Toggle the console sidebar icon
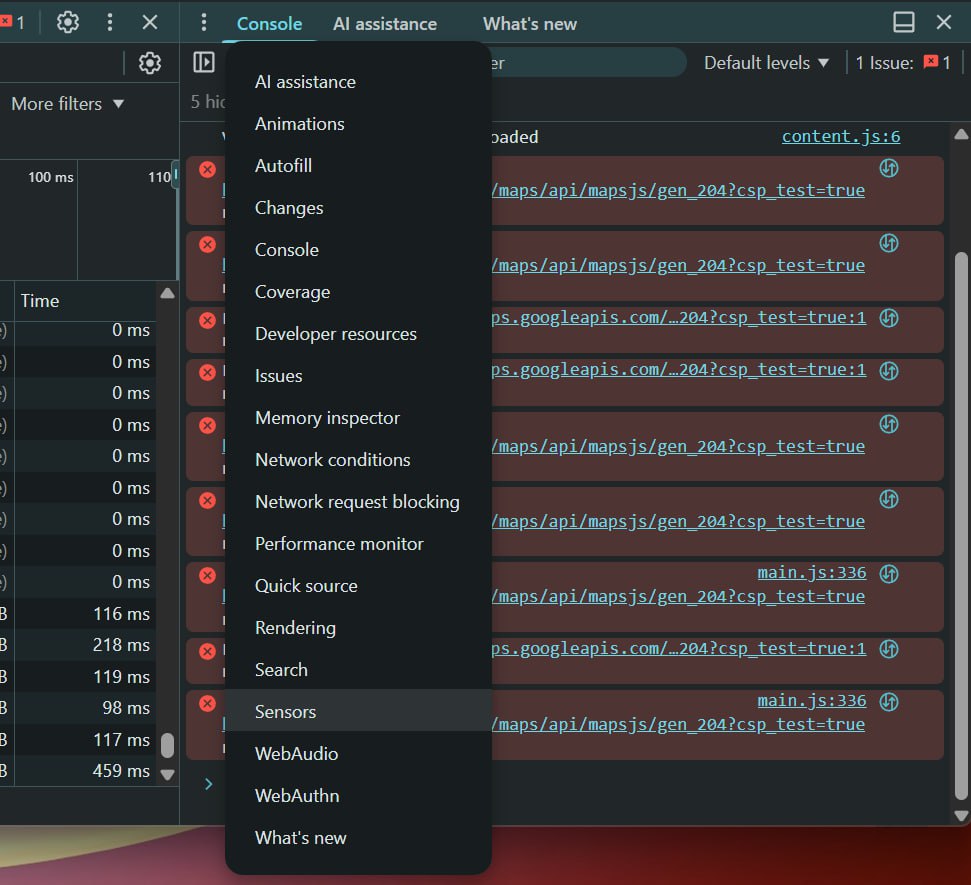The image size is (971, 885). [x=204, y=62]
